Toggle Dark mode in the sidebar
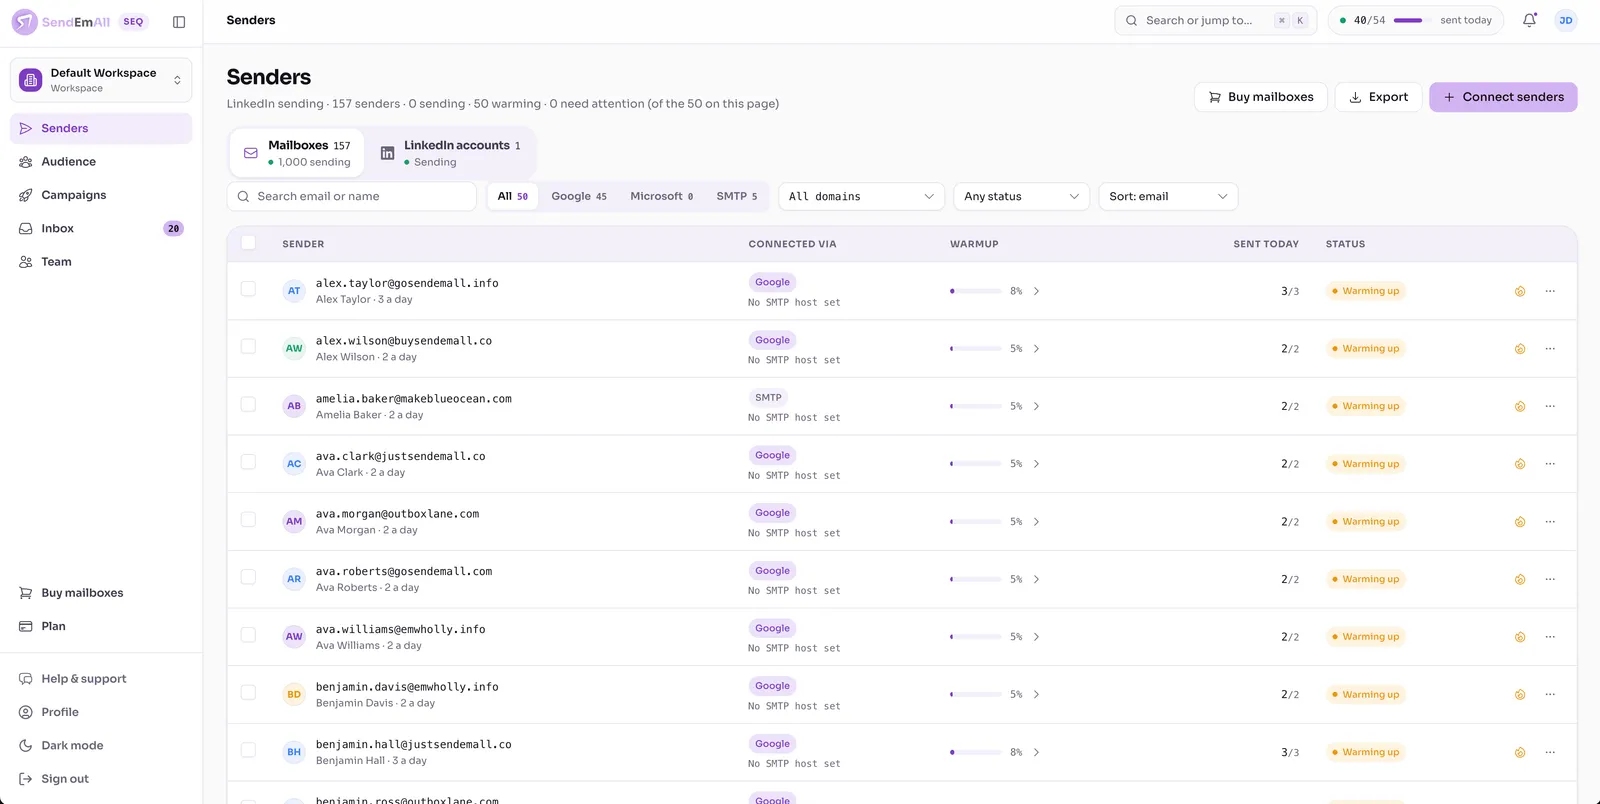The width and height of the screenshot is (1600, 804). [x=101, y=746]
